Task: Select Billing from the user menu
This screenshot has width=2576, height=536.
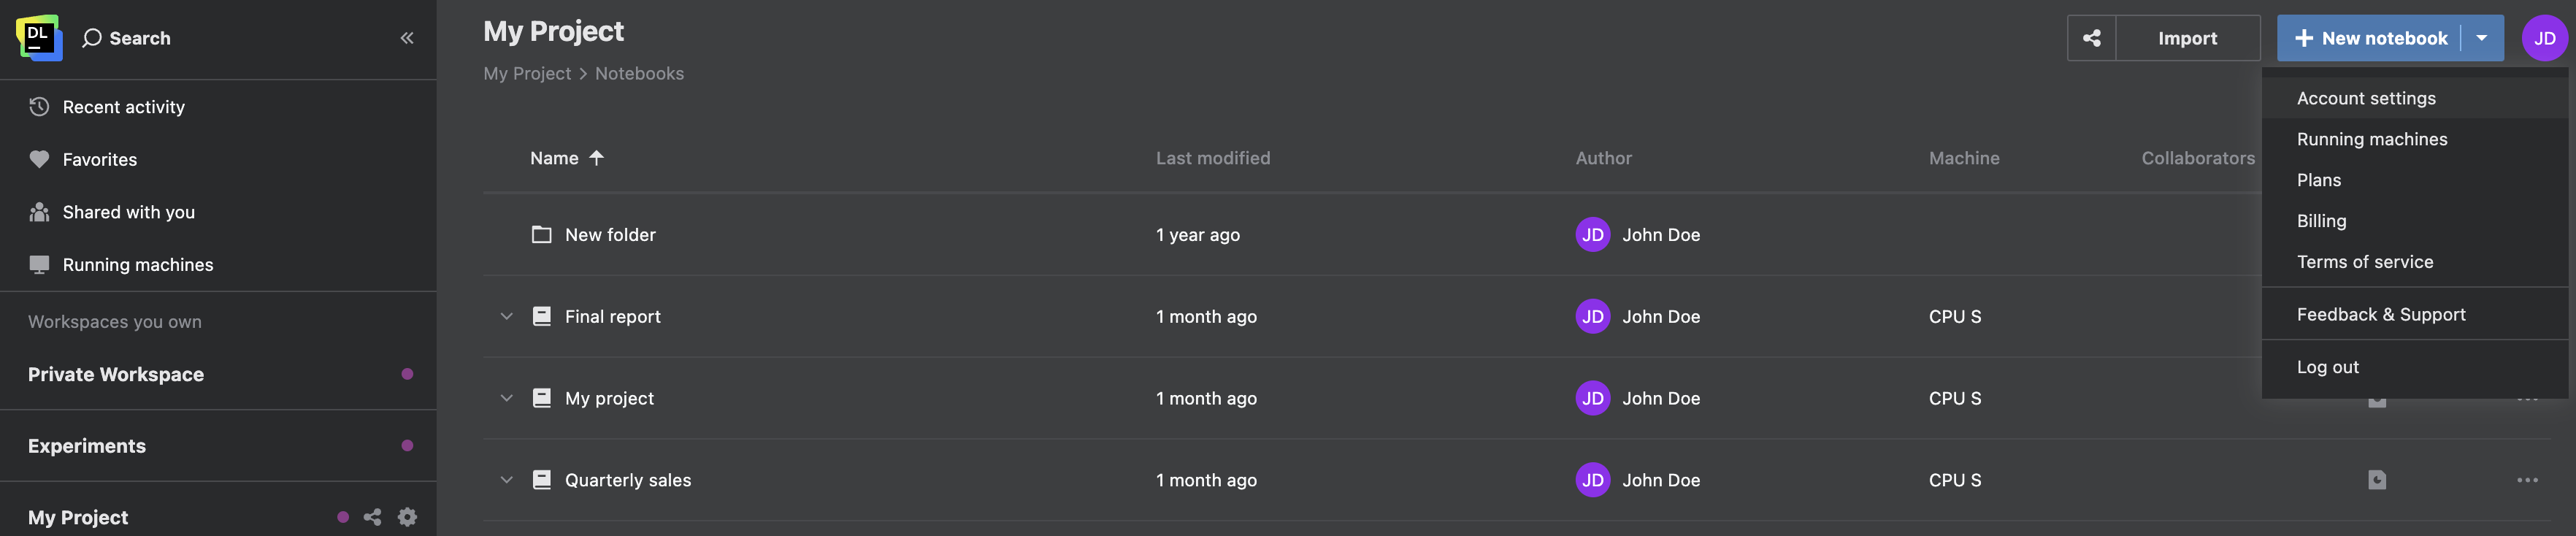Action: click(x=2321, y=221)
